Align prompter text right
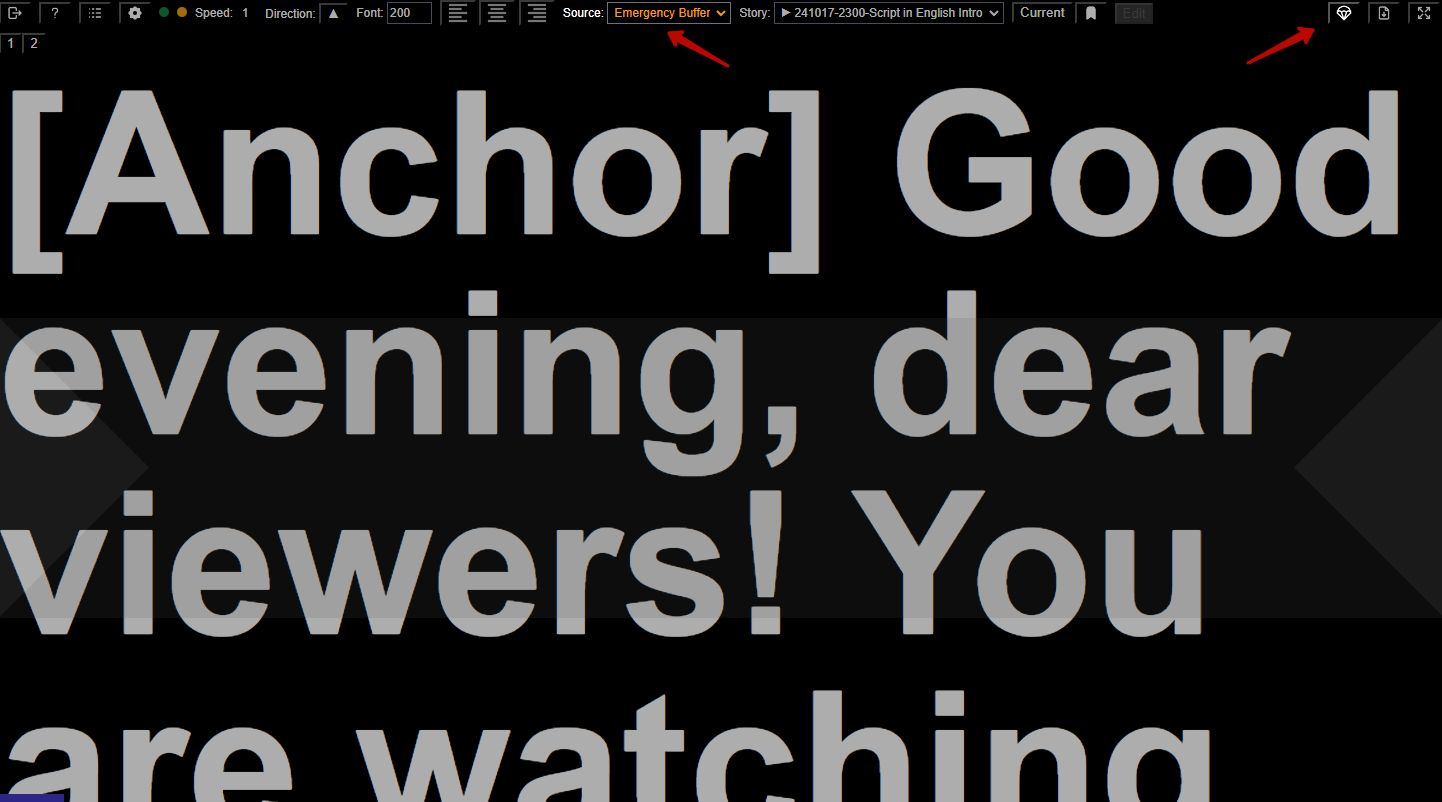This screenshot has width=1442, height=802. [x=537, y=13]
